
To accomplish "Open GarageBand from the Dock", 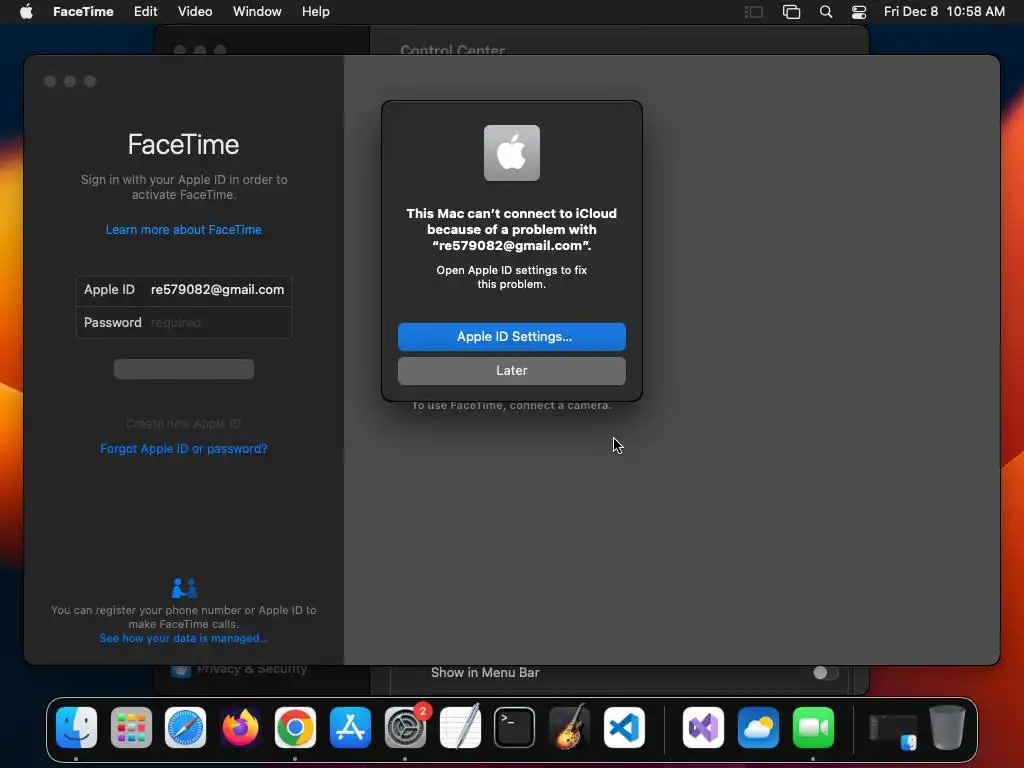I will point(569,727).
